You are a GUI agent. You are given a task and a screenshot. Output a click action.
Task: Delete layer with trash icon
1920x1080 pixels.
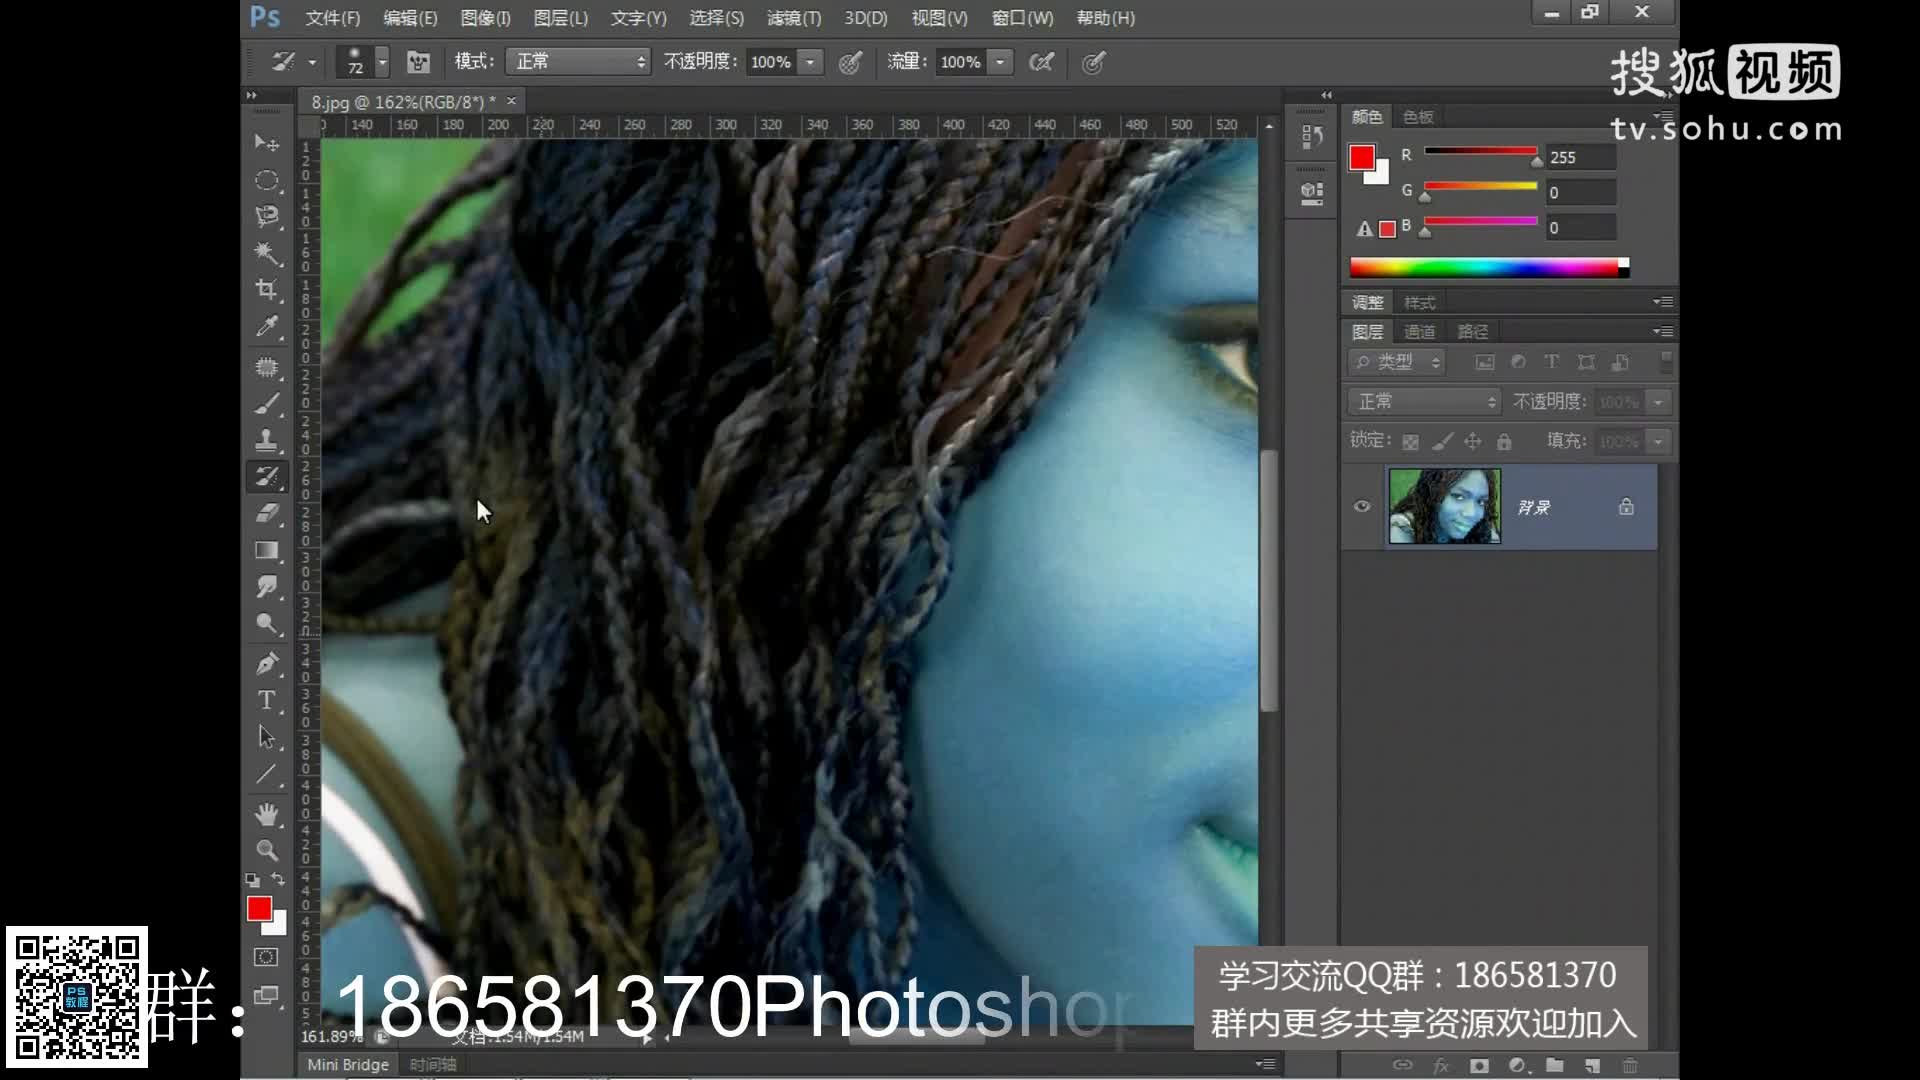(1630, 1065)
